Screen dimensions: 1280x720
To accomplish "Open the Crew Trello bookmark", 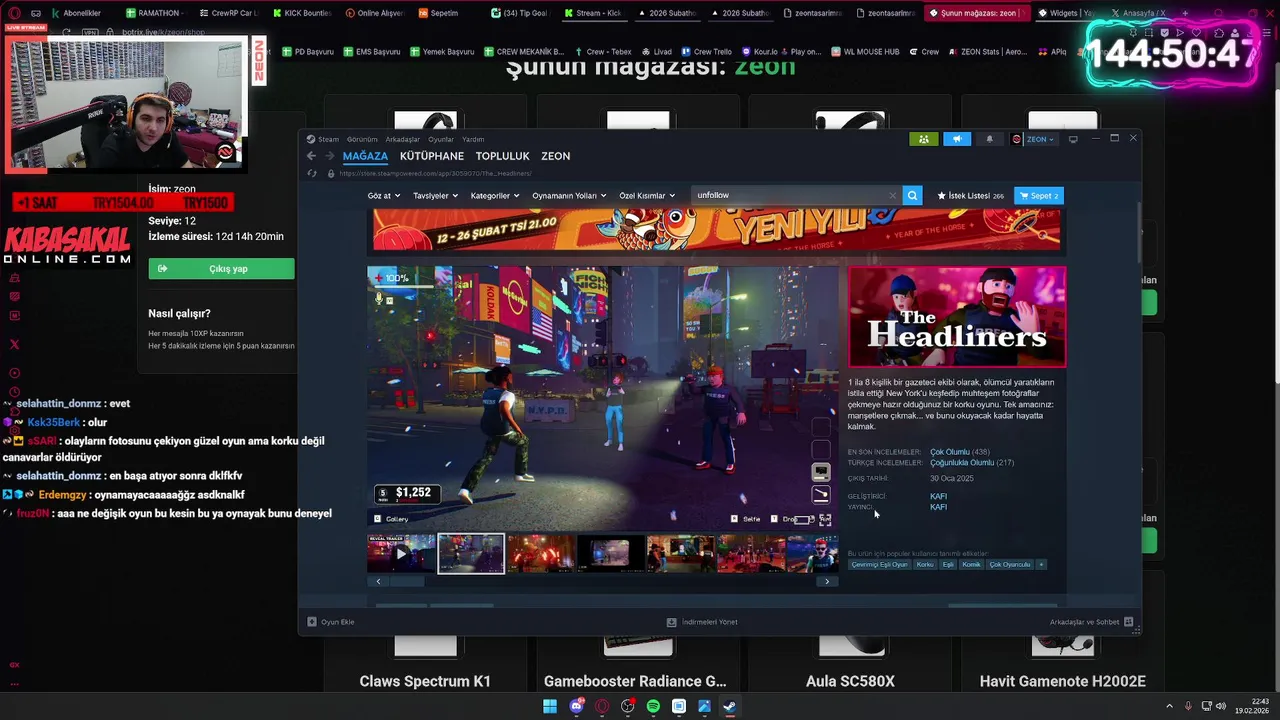I will (x=706, y=51).
